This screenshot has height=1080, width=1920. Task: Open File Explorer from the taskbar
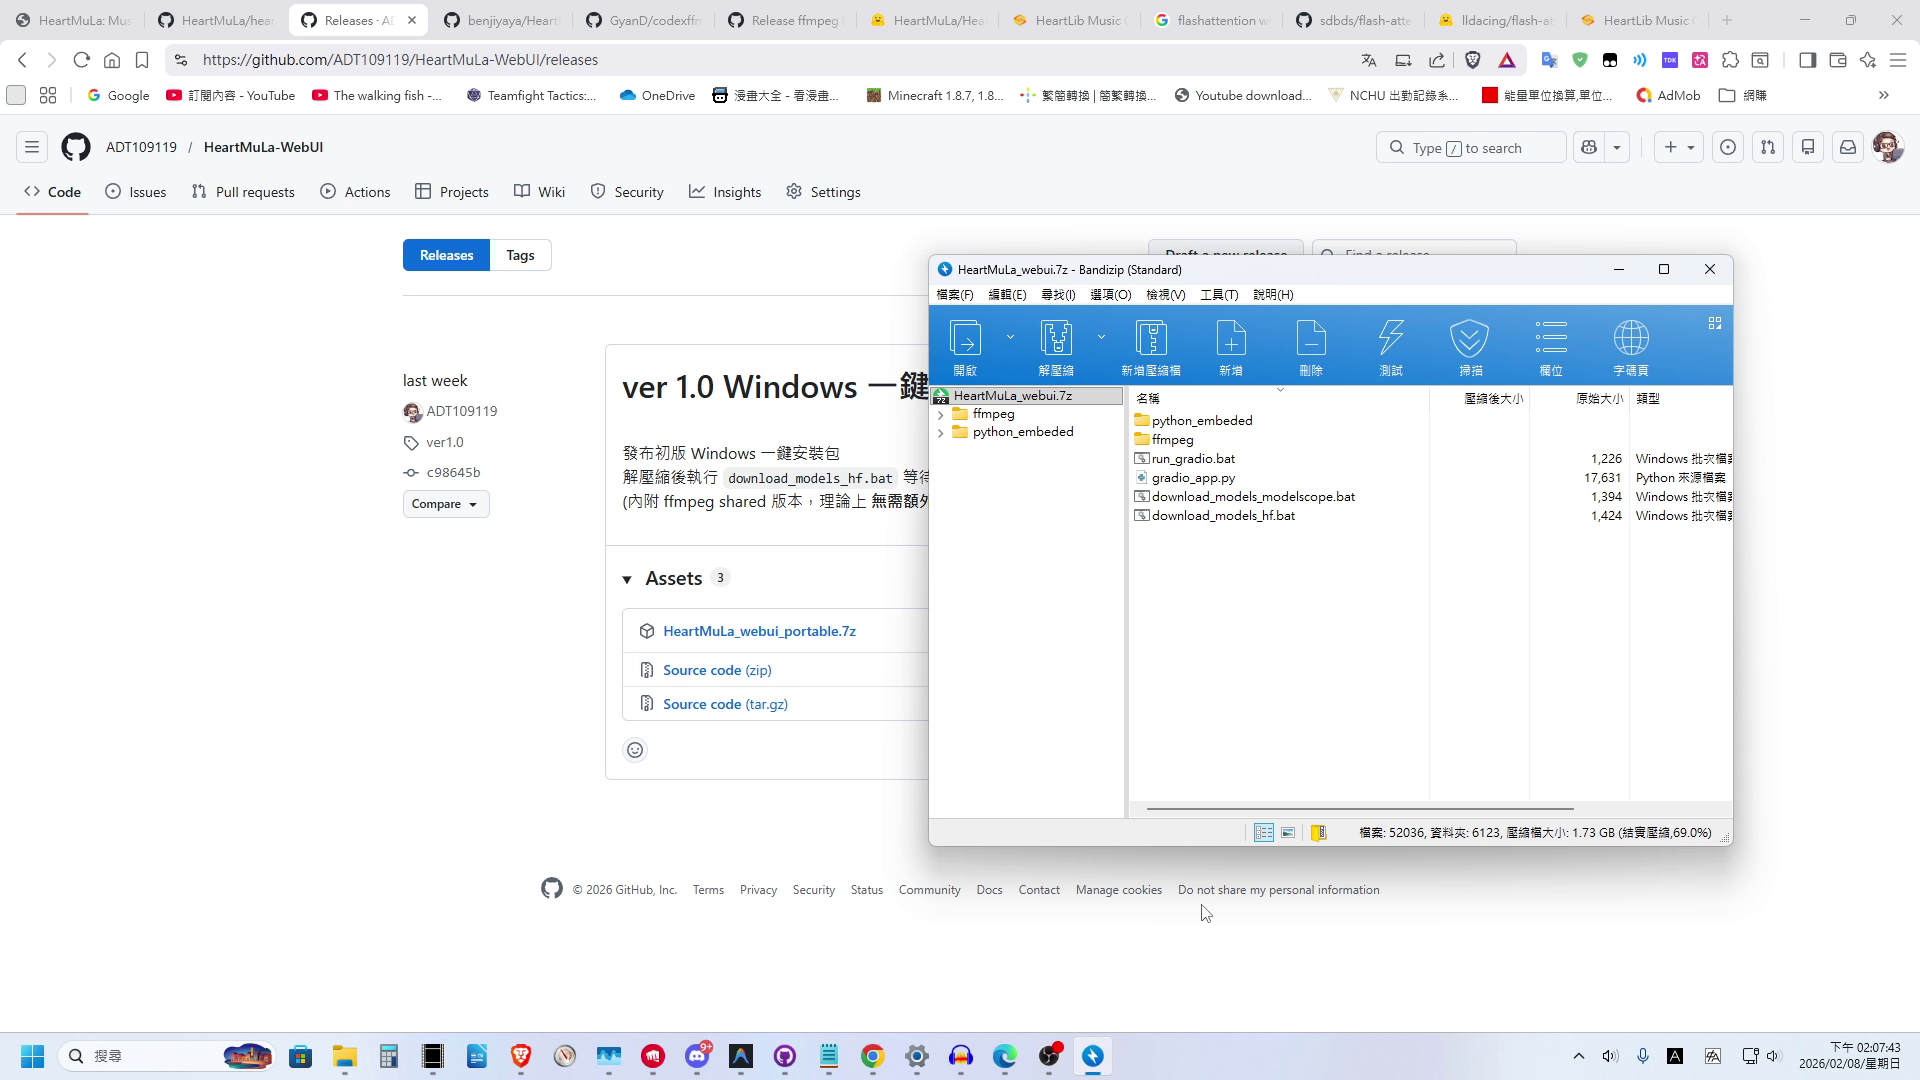[x=345, y=1056]
